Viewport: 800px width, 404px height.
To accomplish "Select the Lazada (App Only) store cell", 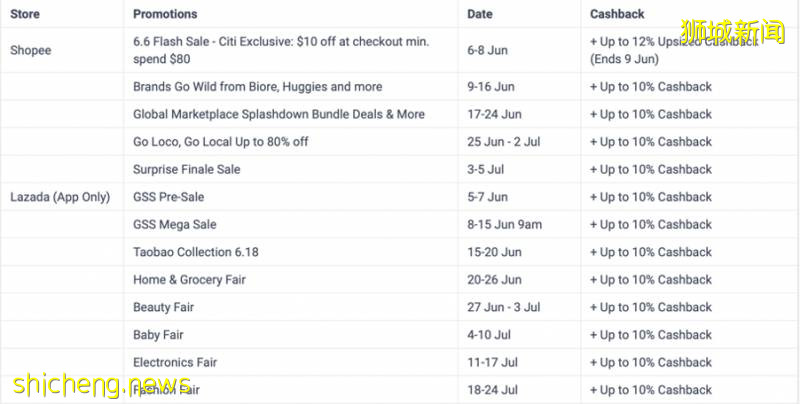I will [60, 197].
